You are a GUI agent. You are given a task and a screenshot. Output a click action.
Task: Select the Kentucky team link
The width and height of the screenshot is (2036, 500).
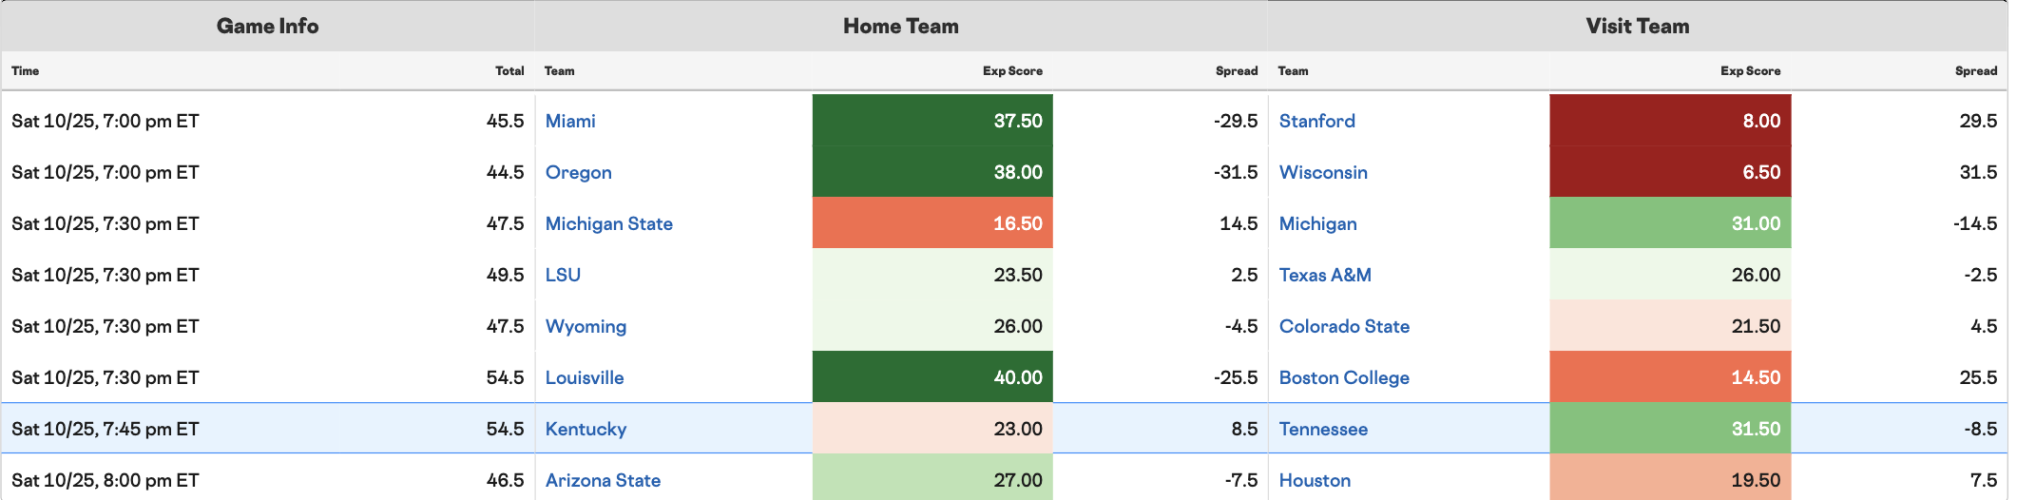[586, 429]
